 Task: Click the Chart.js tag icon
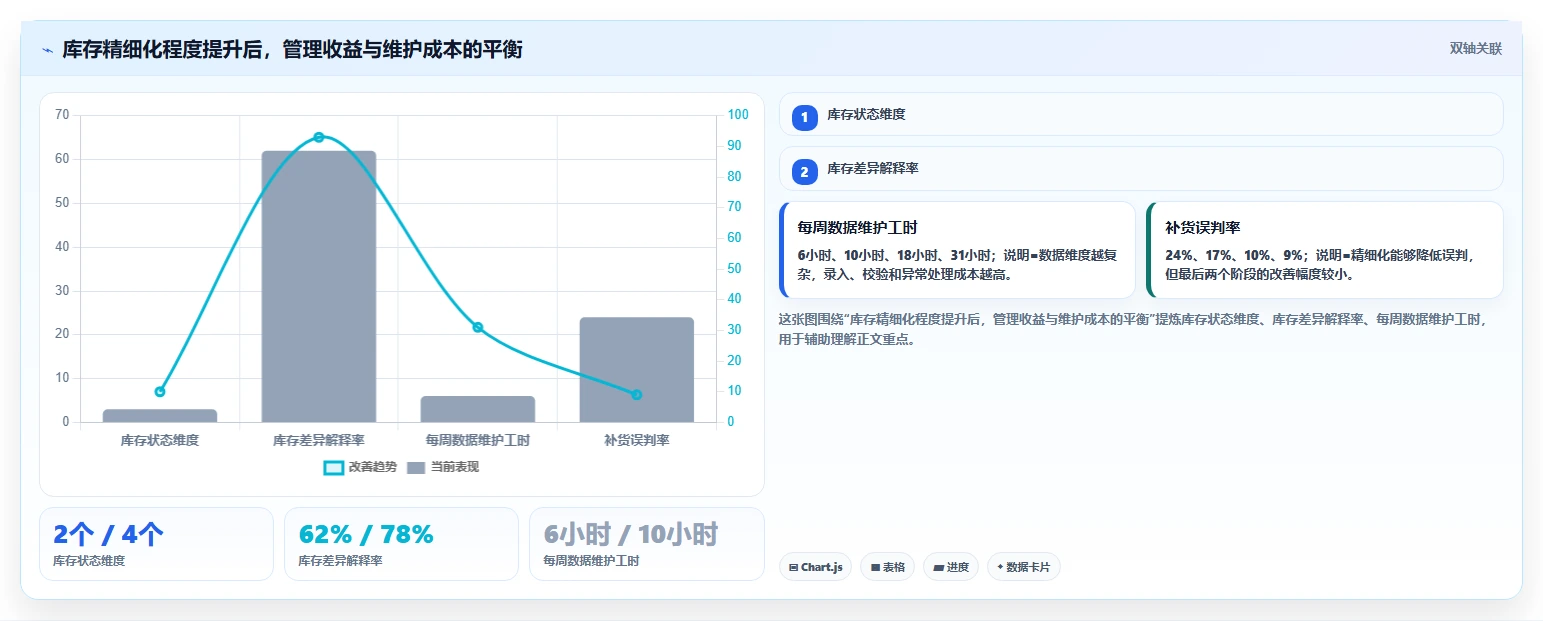[x=793, y=567]
